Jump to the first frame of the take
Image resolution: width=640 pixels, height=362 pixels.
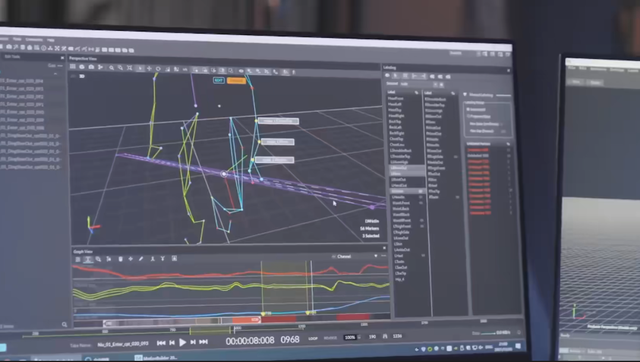pyautogui.click(x=161, y=343)
